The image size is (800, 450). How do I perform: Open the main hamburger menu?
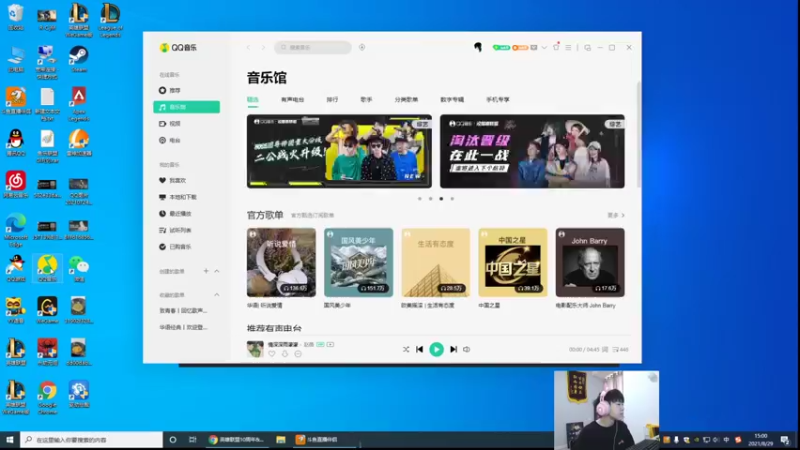[x=568, y=47]
